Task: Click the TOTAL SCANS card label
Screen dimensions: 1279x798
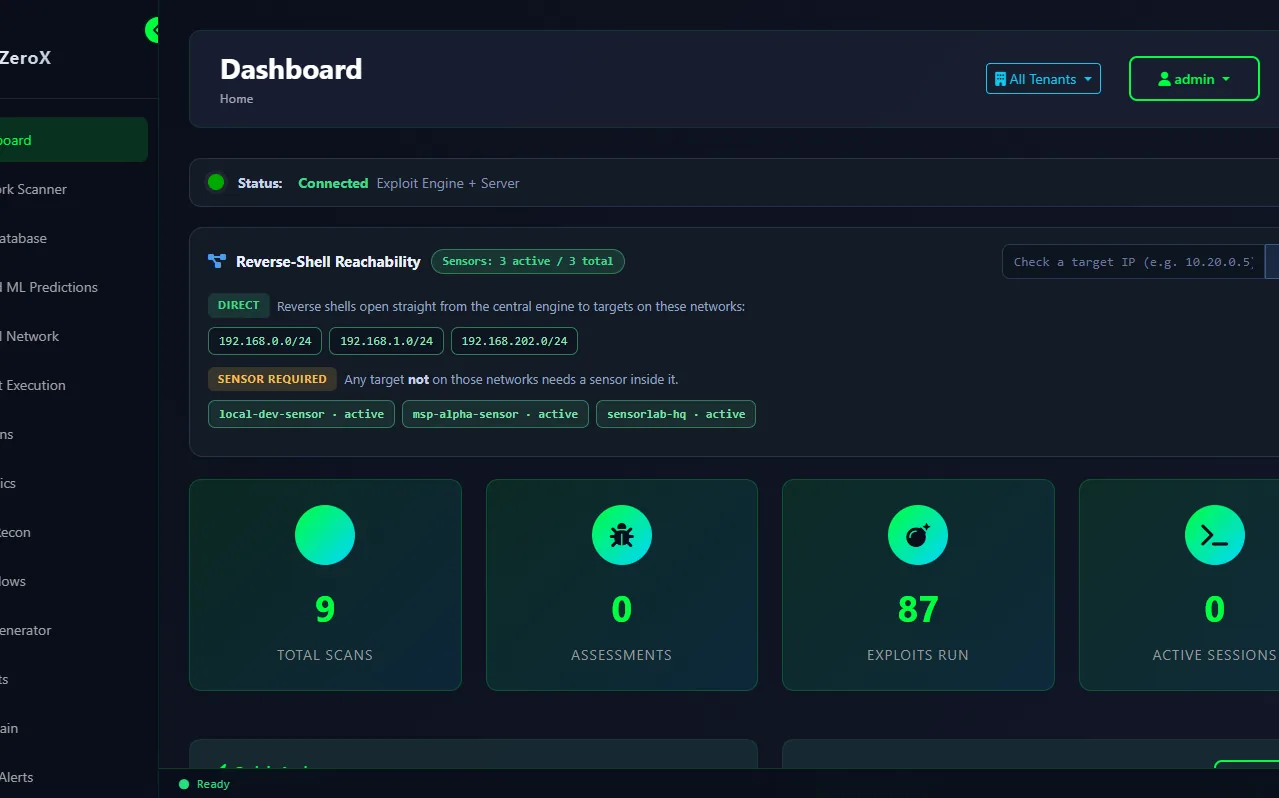Action: coord(325,655)
